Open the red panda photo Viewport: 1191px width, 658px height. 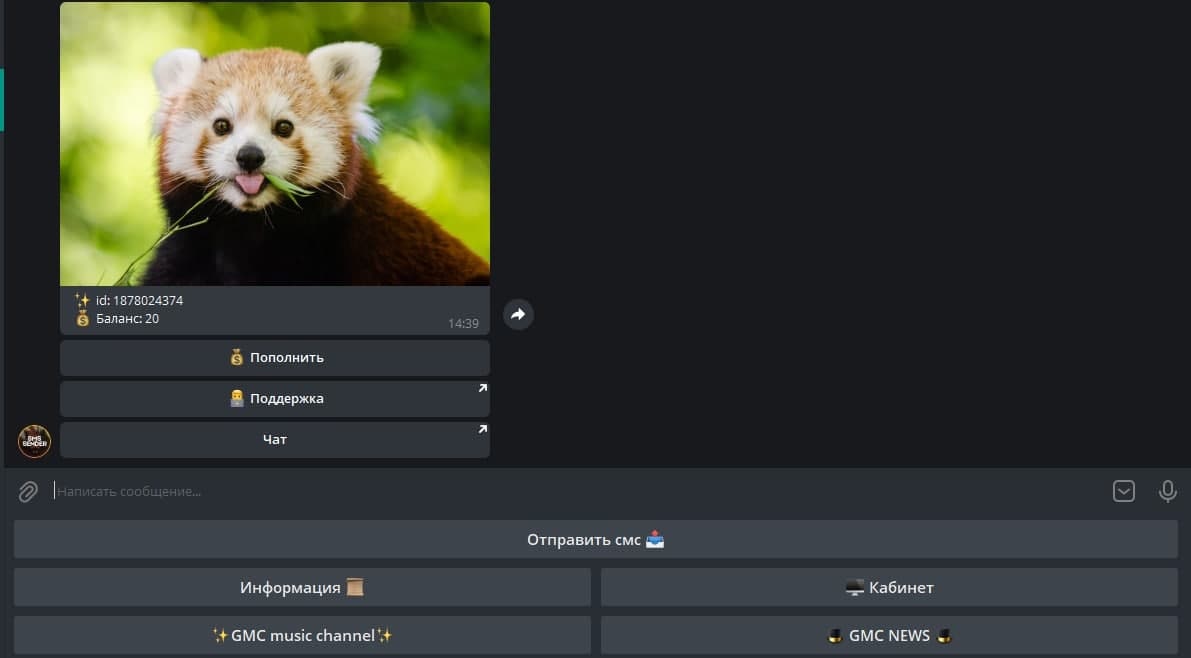(275, 144)
